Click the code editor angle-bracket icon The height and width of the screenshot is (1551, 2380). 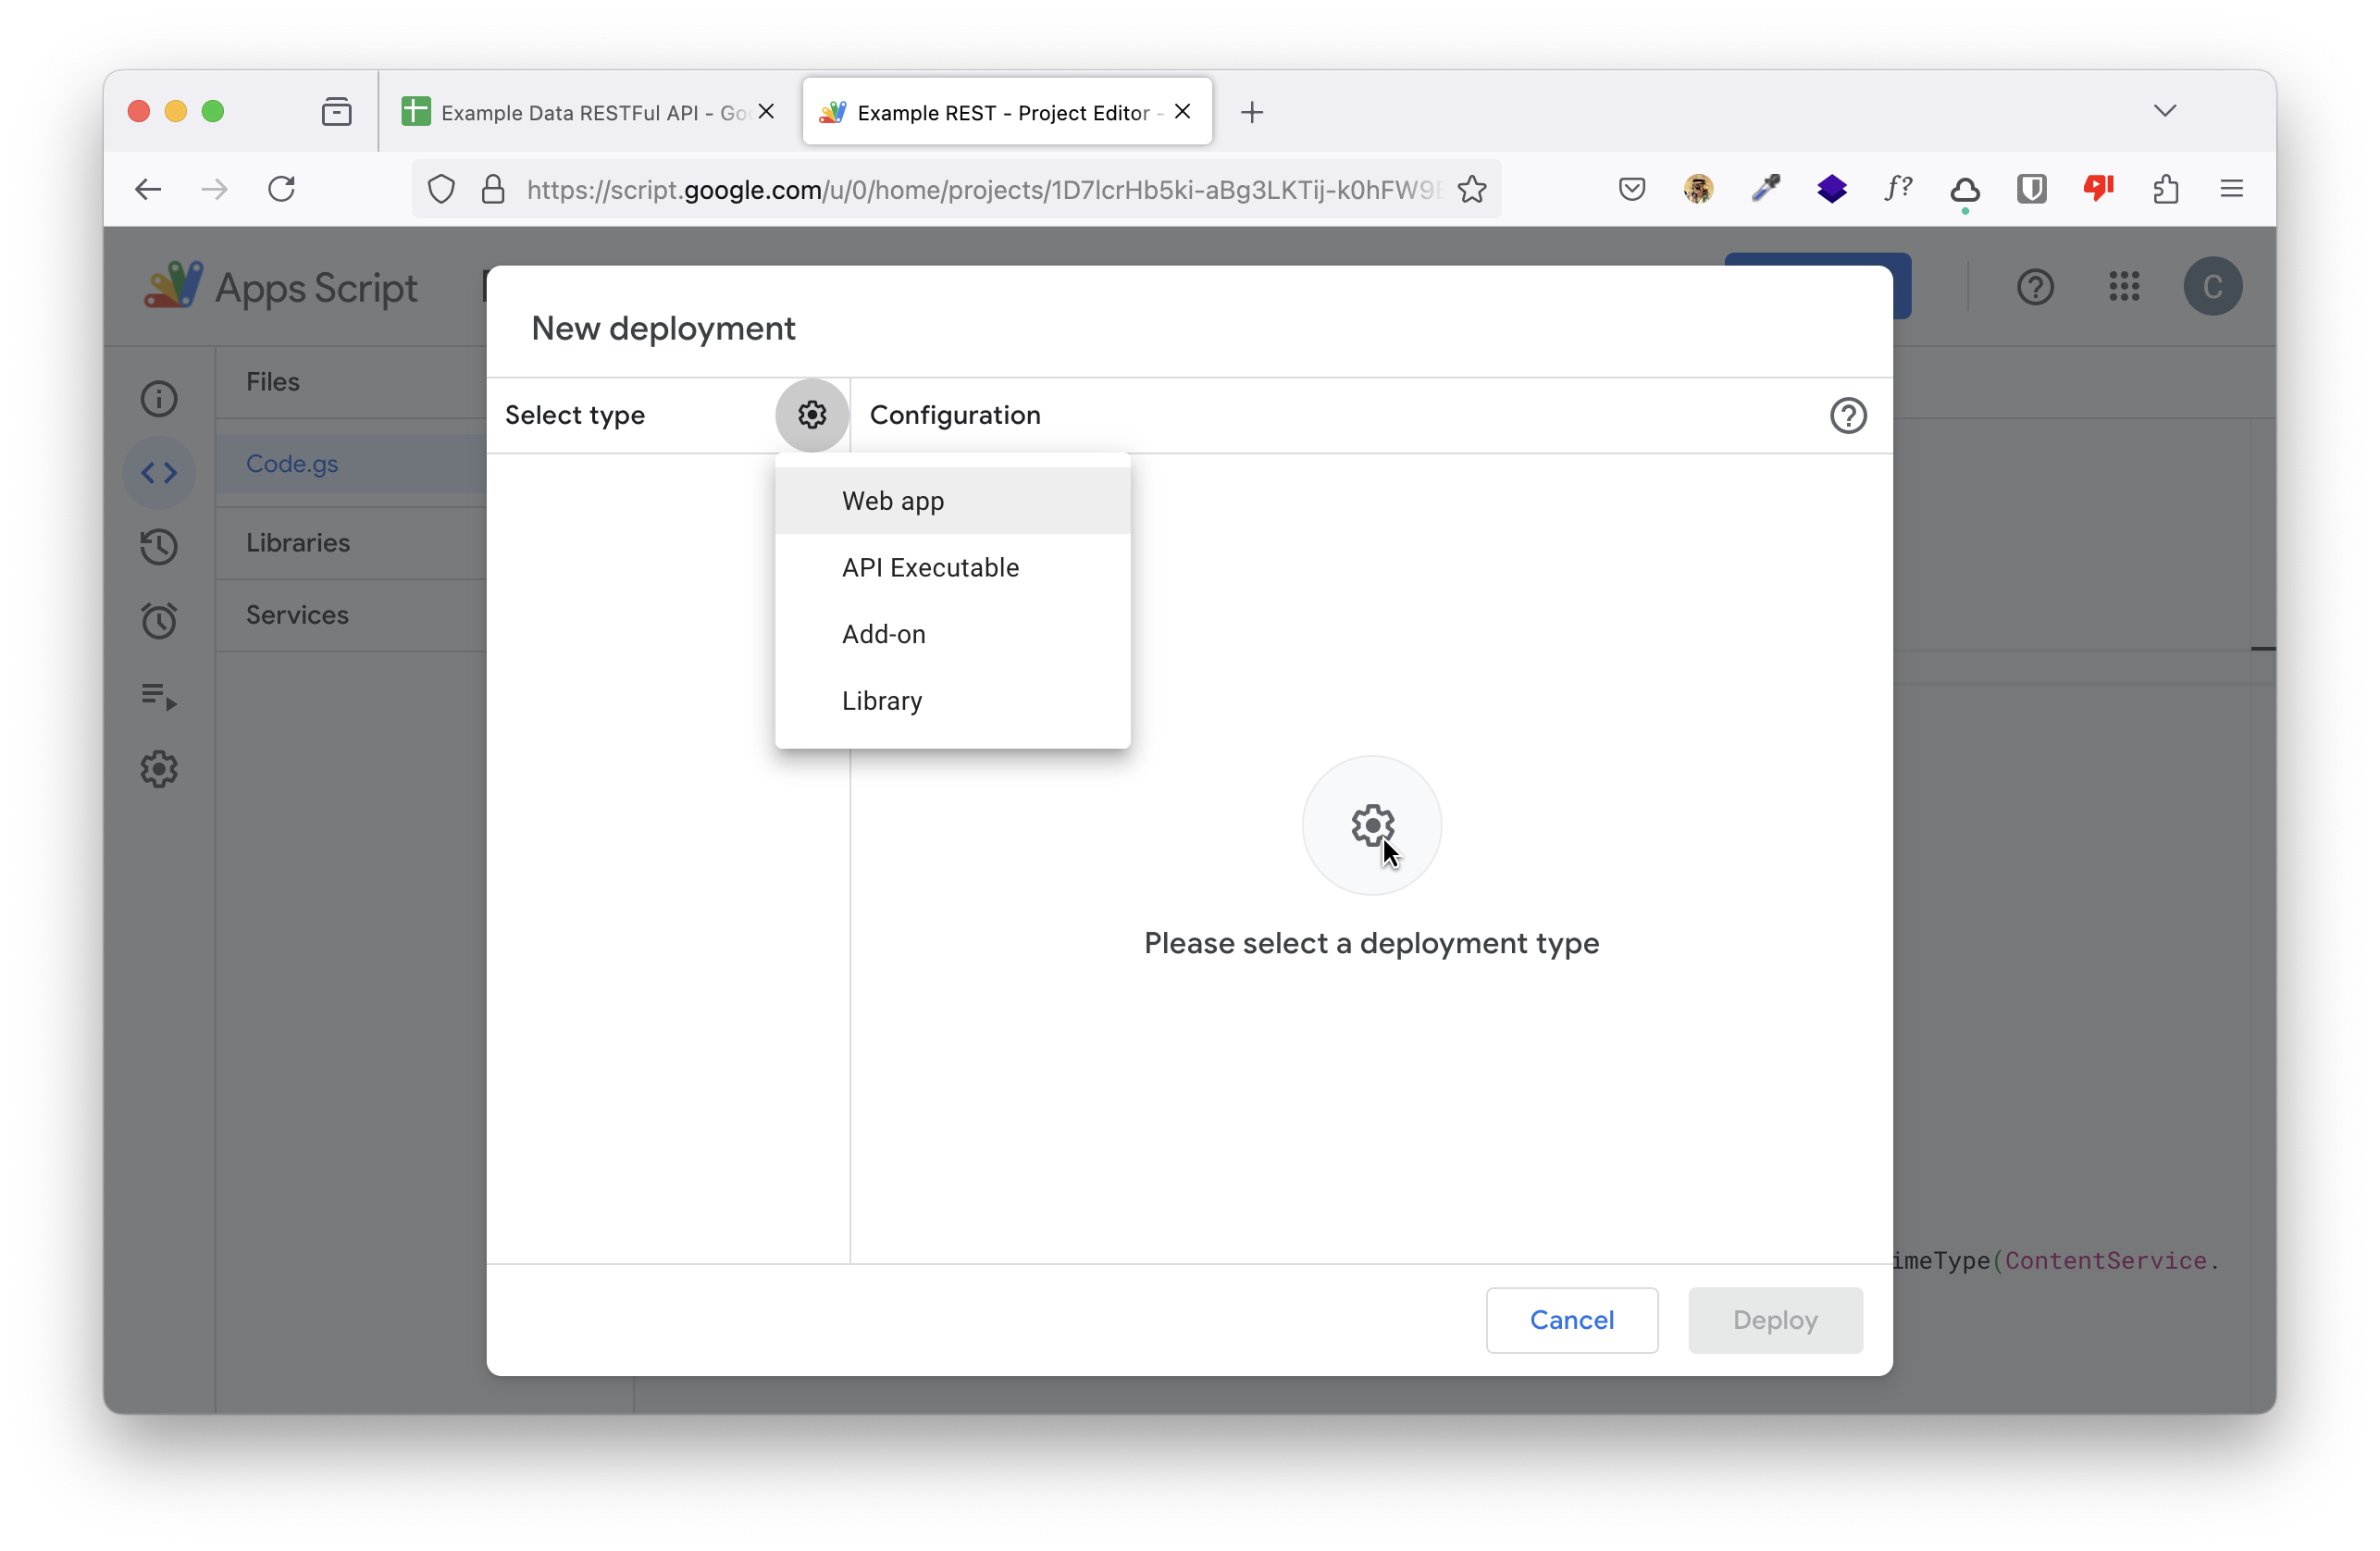158,472
